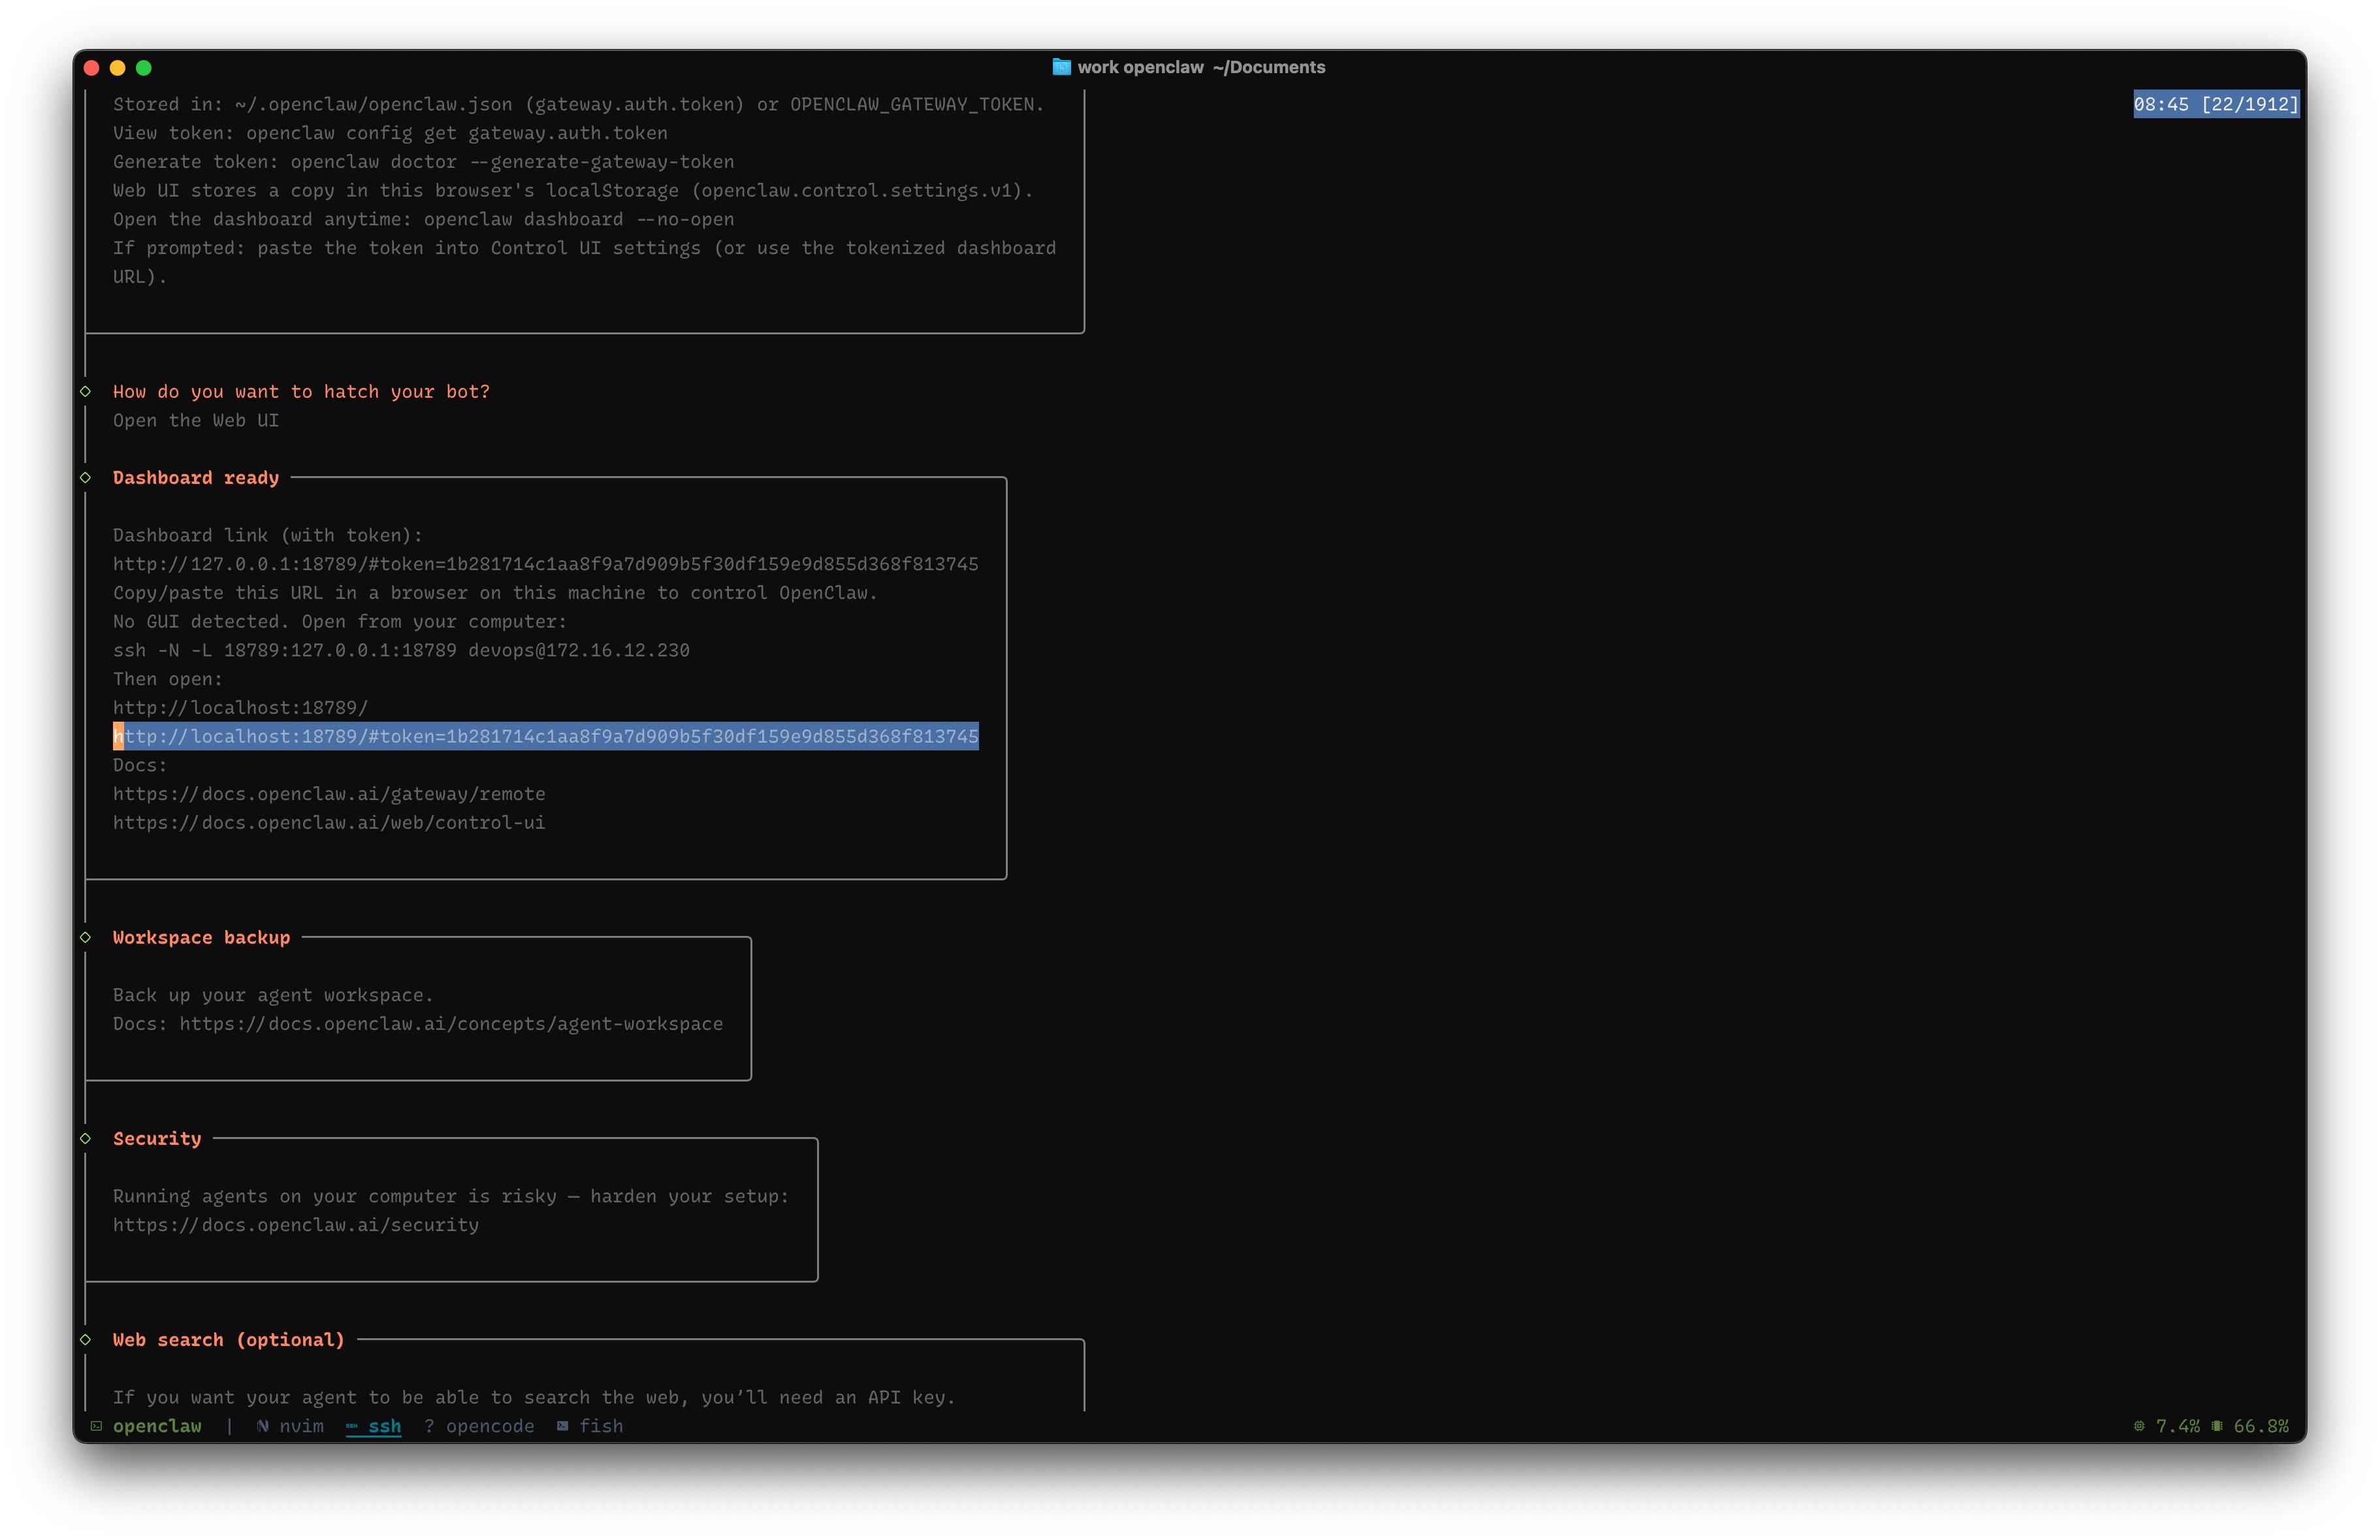Click the highlighted localhost token URL
Viewport: 2380px width, 1540px height.
click(x=546, y=737)
